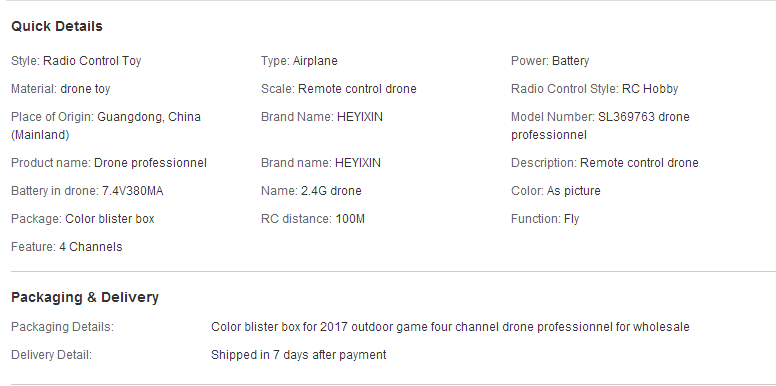Click the Packaging & Delivery heading
Image resolution: width=776 pixels, height=386 pixels.
(85, 297)
